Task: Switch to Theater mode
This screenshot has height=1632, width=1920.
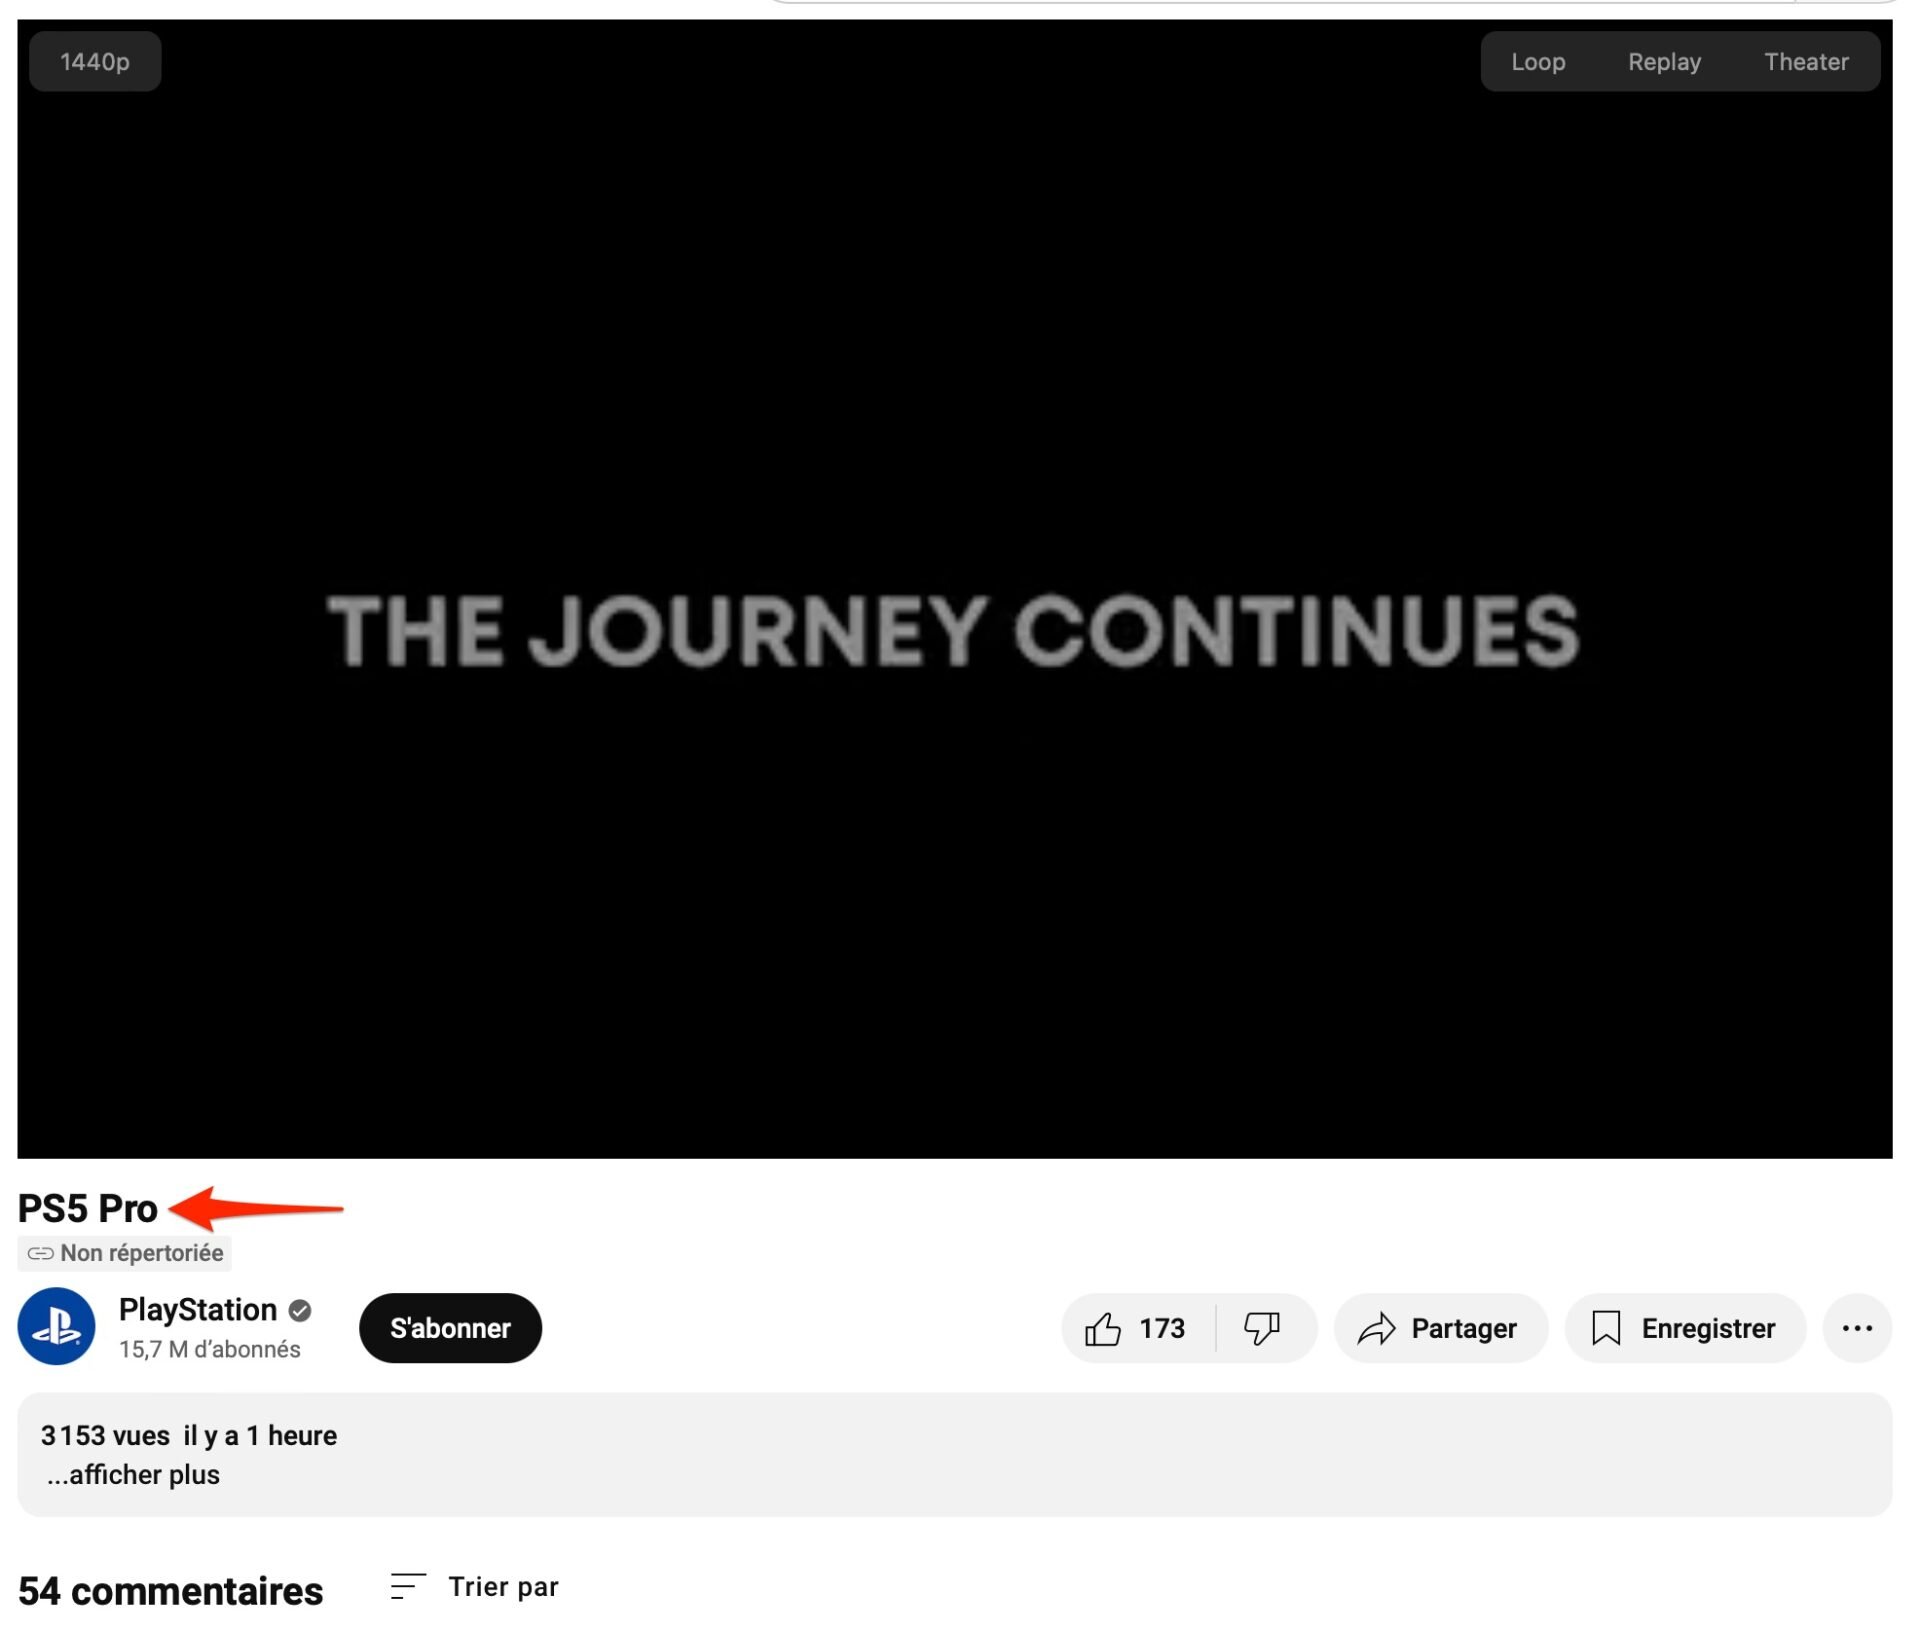Action: [1805, 62]
